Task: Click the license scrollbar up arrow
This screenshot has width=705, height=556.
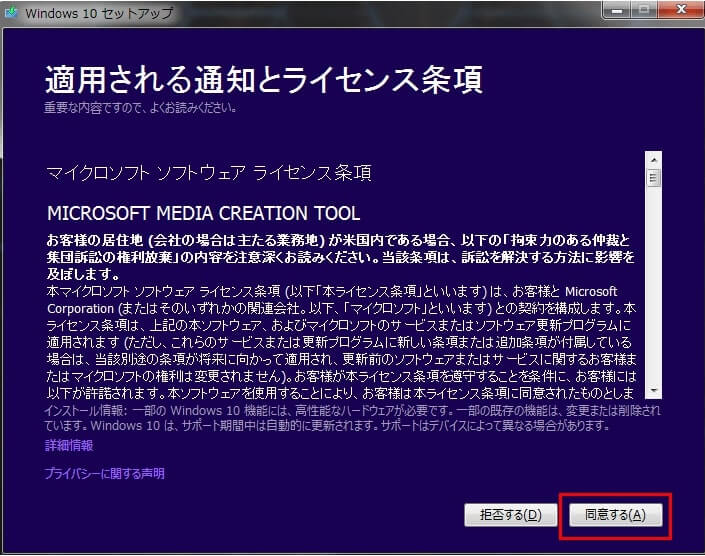Action: click(654, 160)
